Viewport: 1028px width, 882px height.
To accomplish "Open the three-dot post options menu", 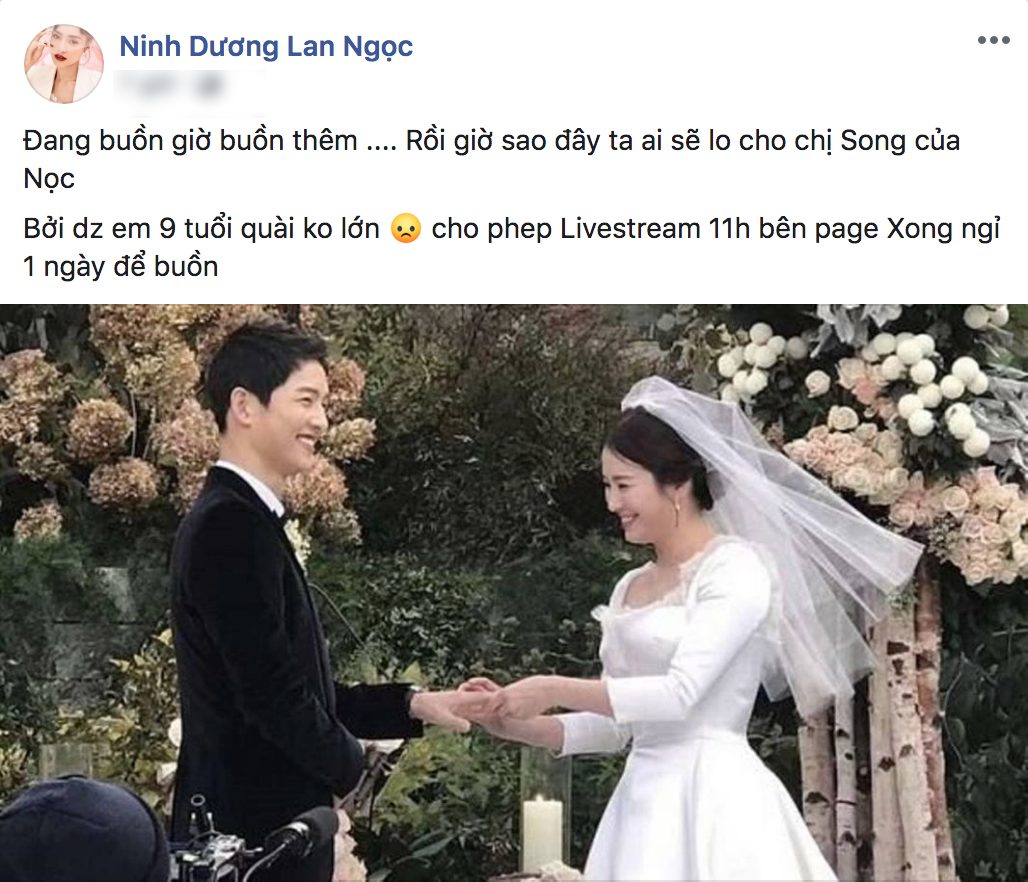I will (x=993, y=40).
